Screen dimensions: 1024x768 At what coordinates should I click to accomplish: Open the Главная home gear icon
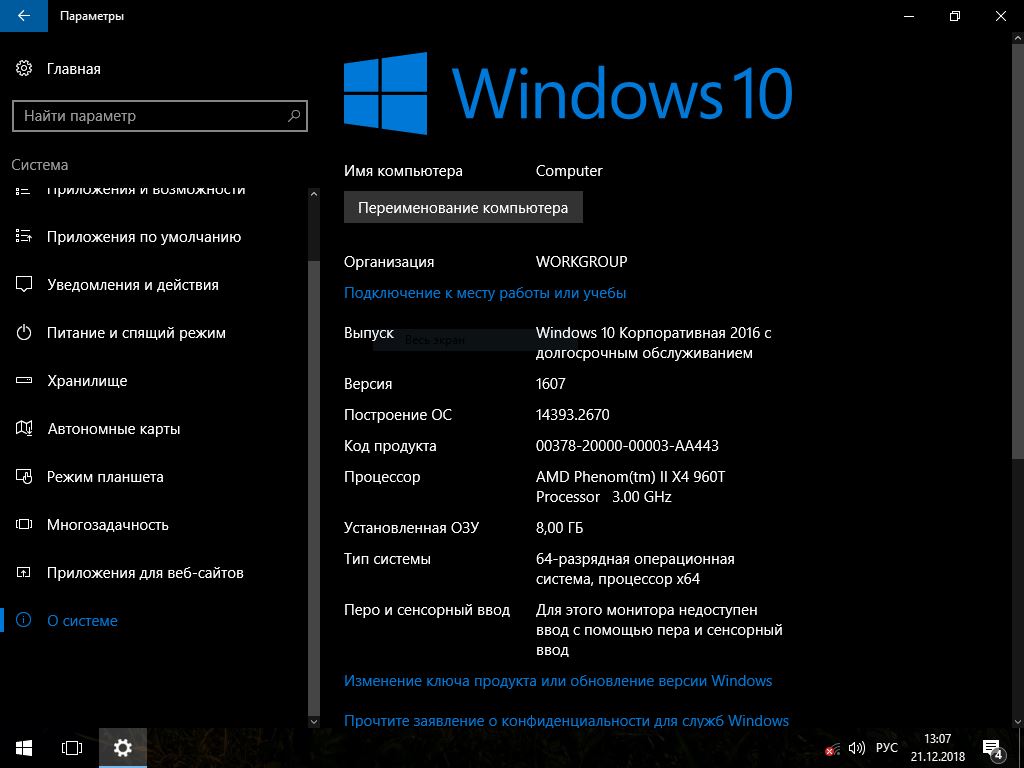[24, 68]
